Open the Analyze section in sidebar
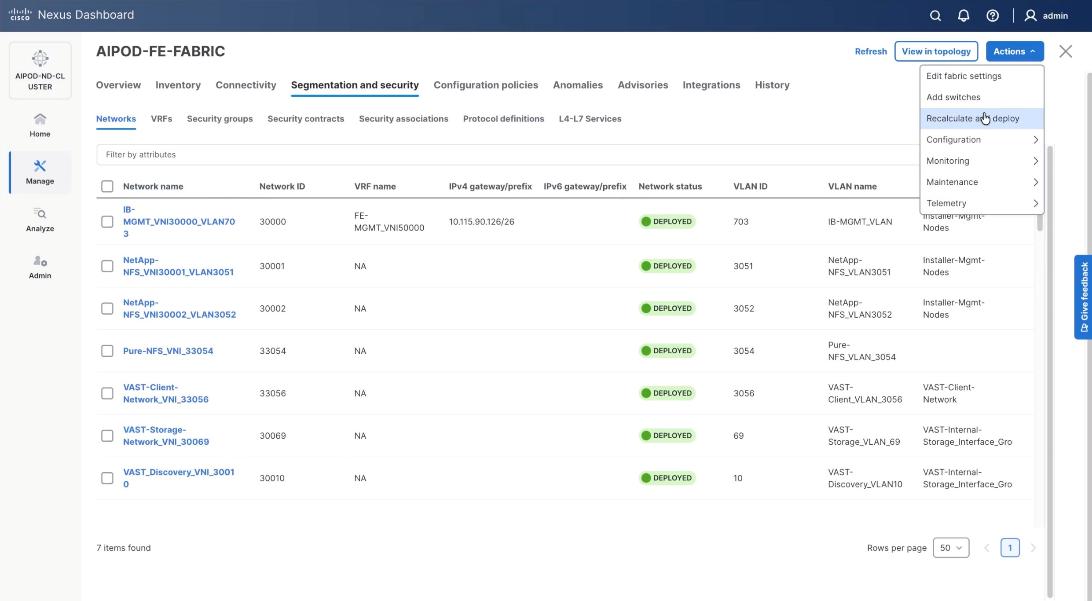 40,219
